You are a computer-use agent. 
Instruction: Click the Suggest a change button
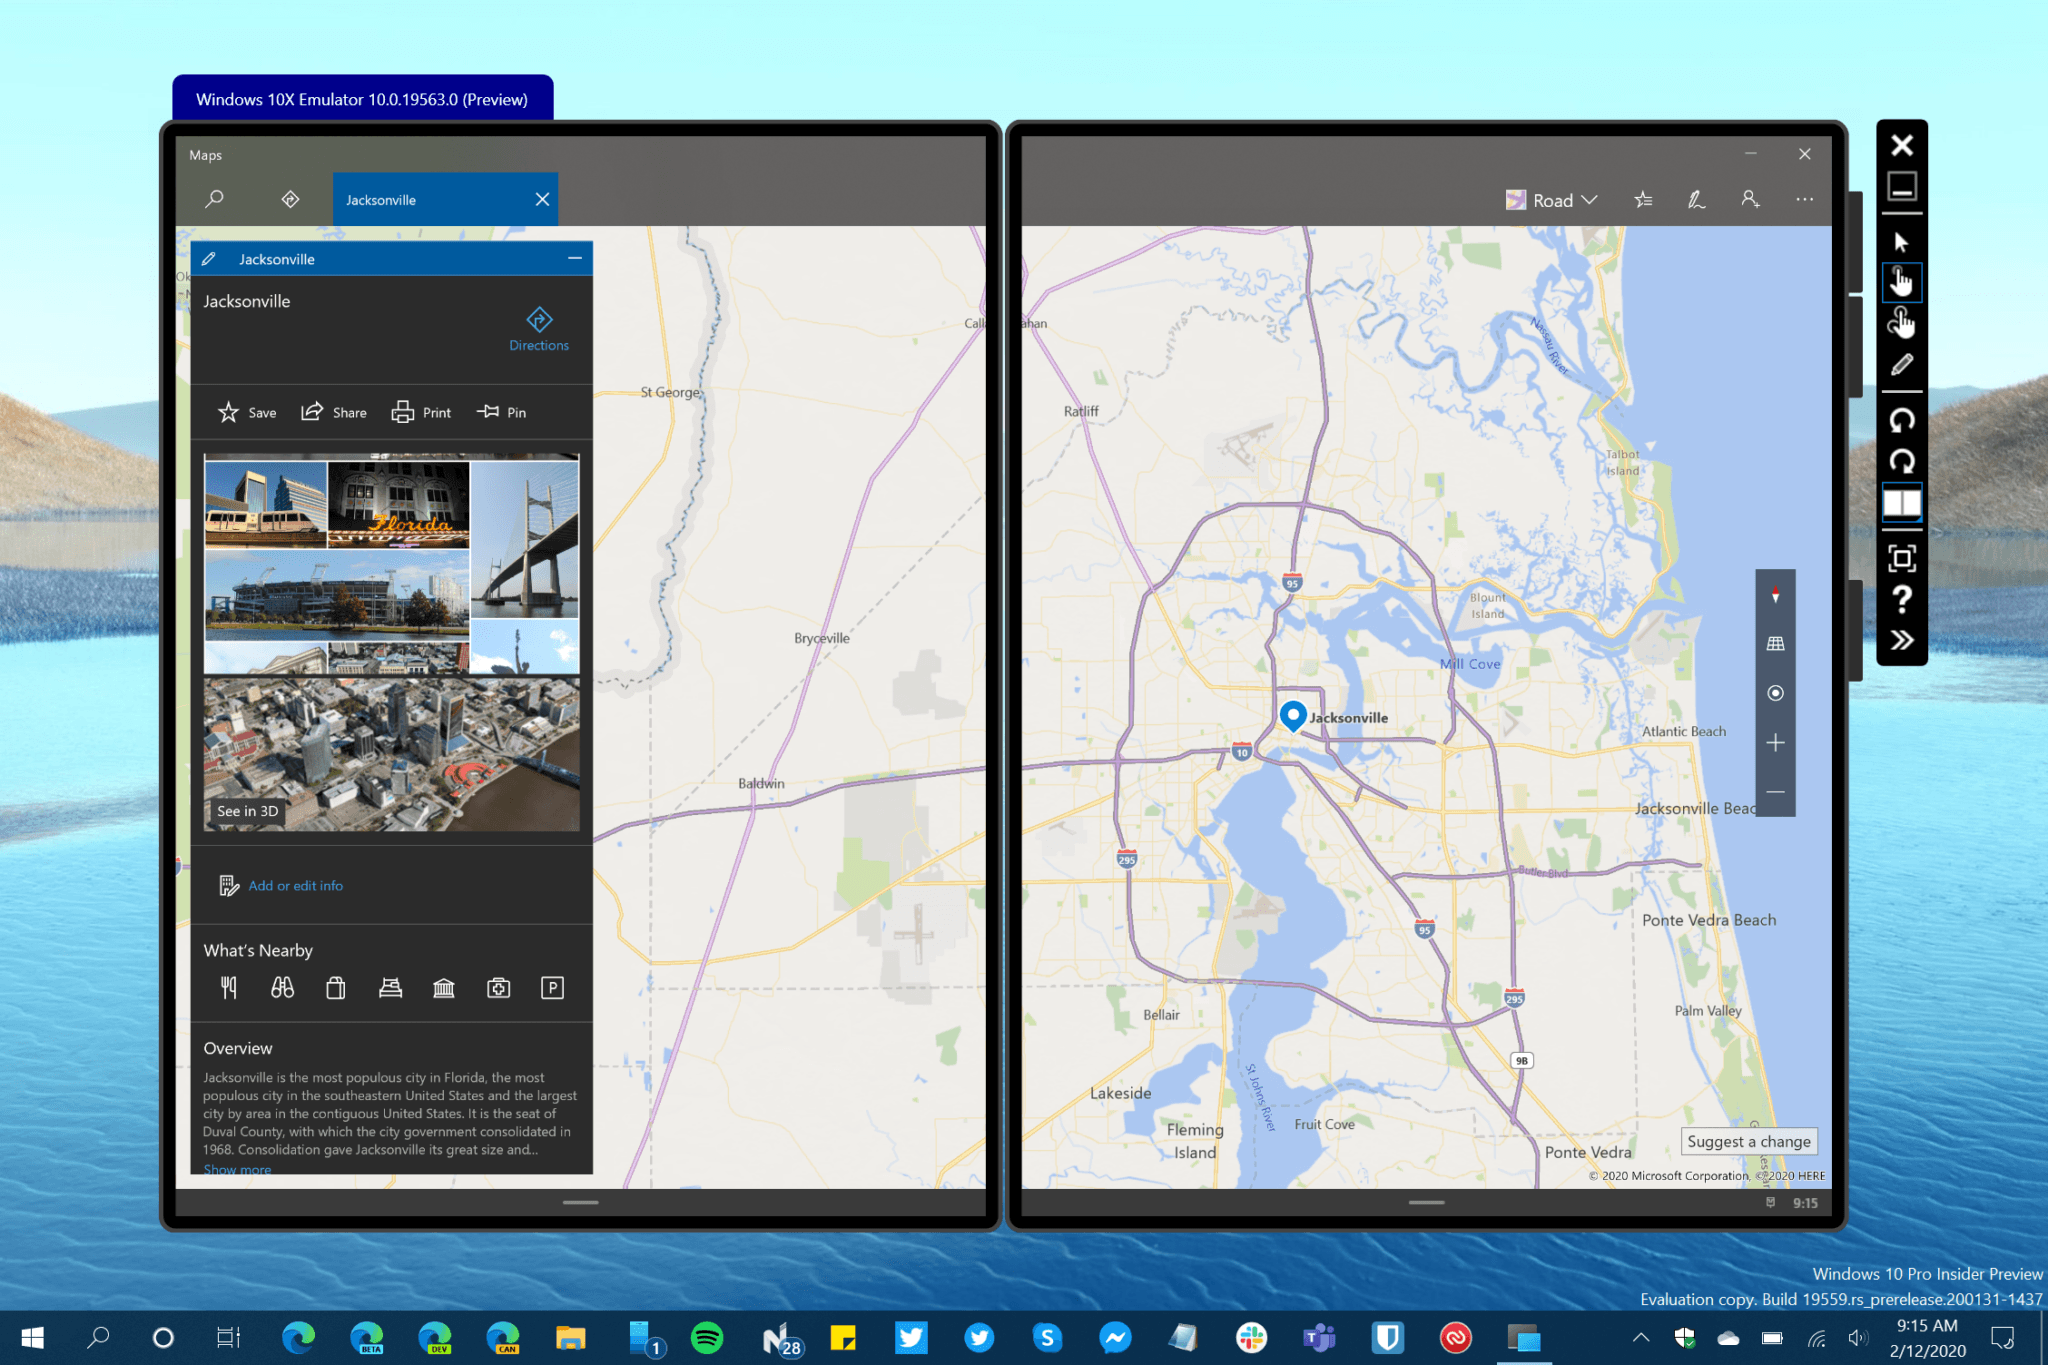coord(1748,1141)
